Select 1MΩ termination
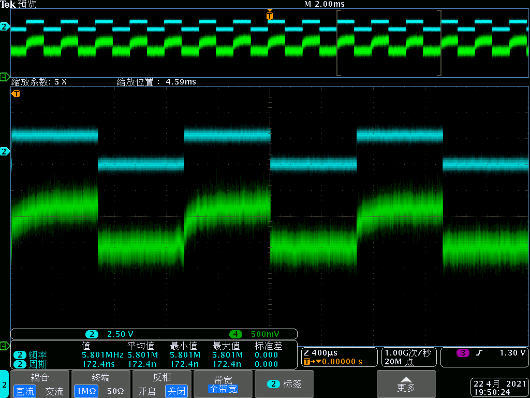530x398 pixels. tap(86, 391)
